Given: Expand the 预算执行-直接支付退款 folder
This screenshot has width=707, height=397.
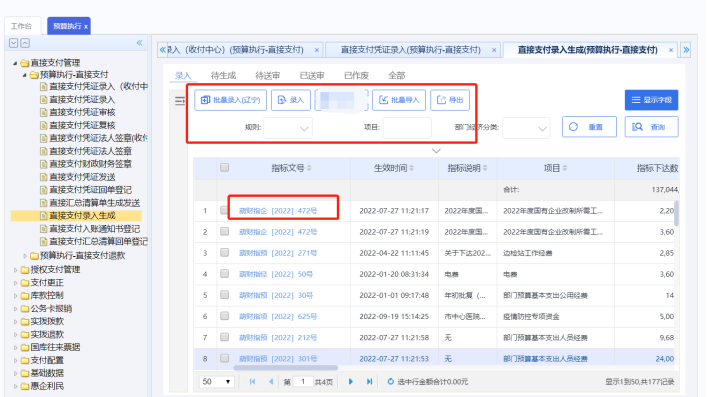Looking at the screenshot, I should click(24, 256).
